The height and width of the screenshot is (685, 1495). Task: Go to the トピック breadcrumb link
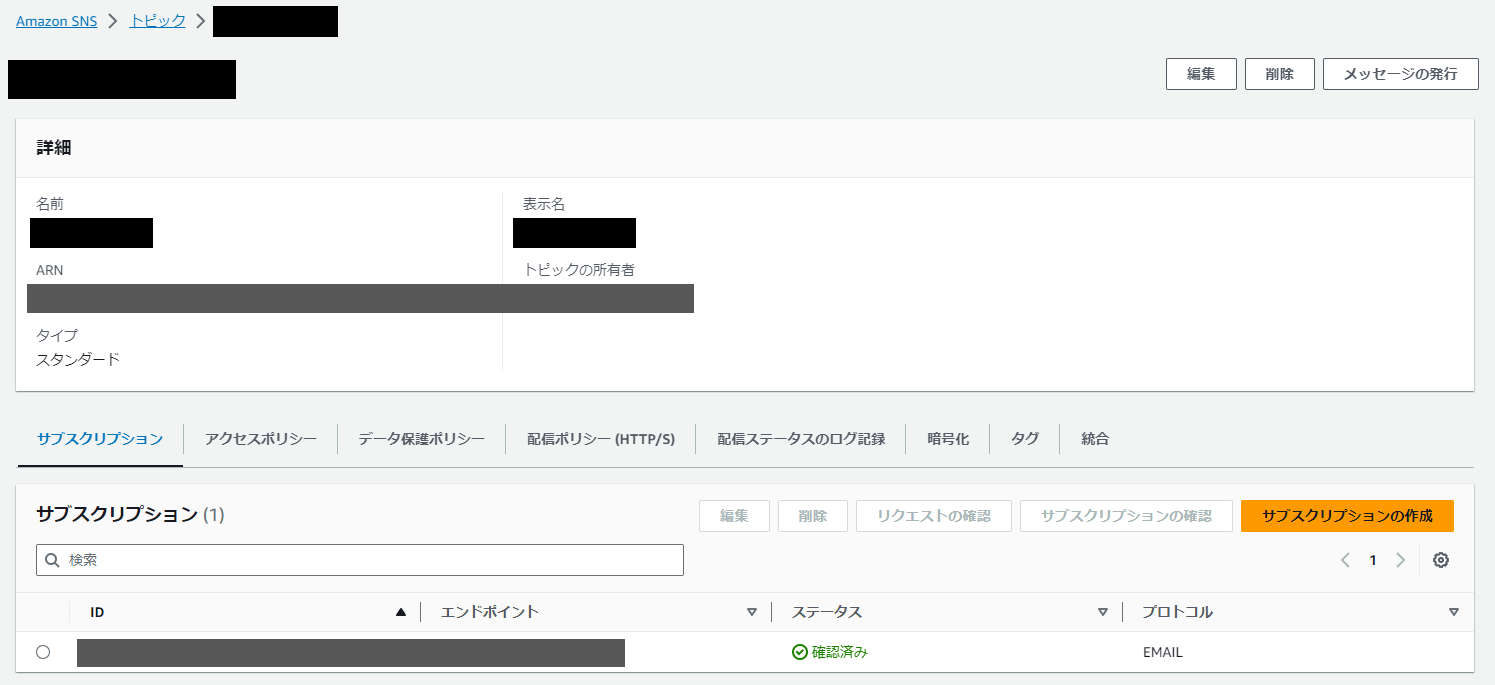point(158,21)
